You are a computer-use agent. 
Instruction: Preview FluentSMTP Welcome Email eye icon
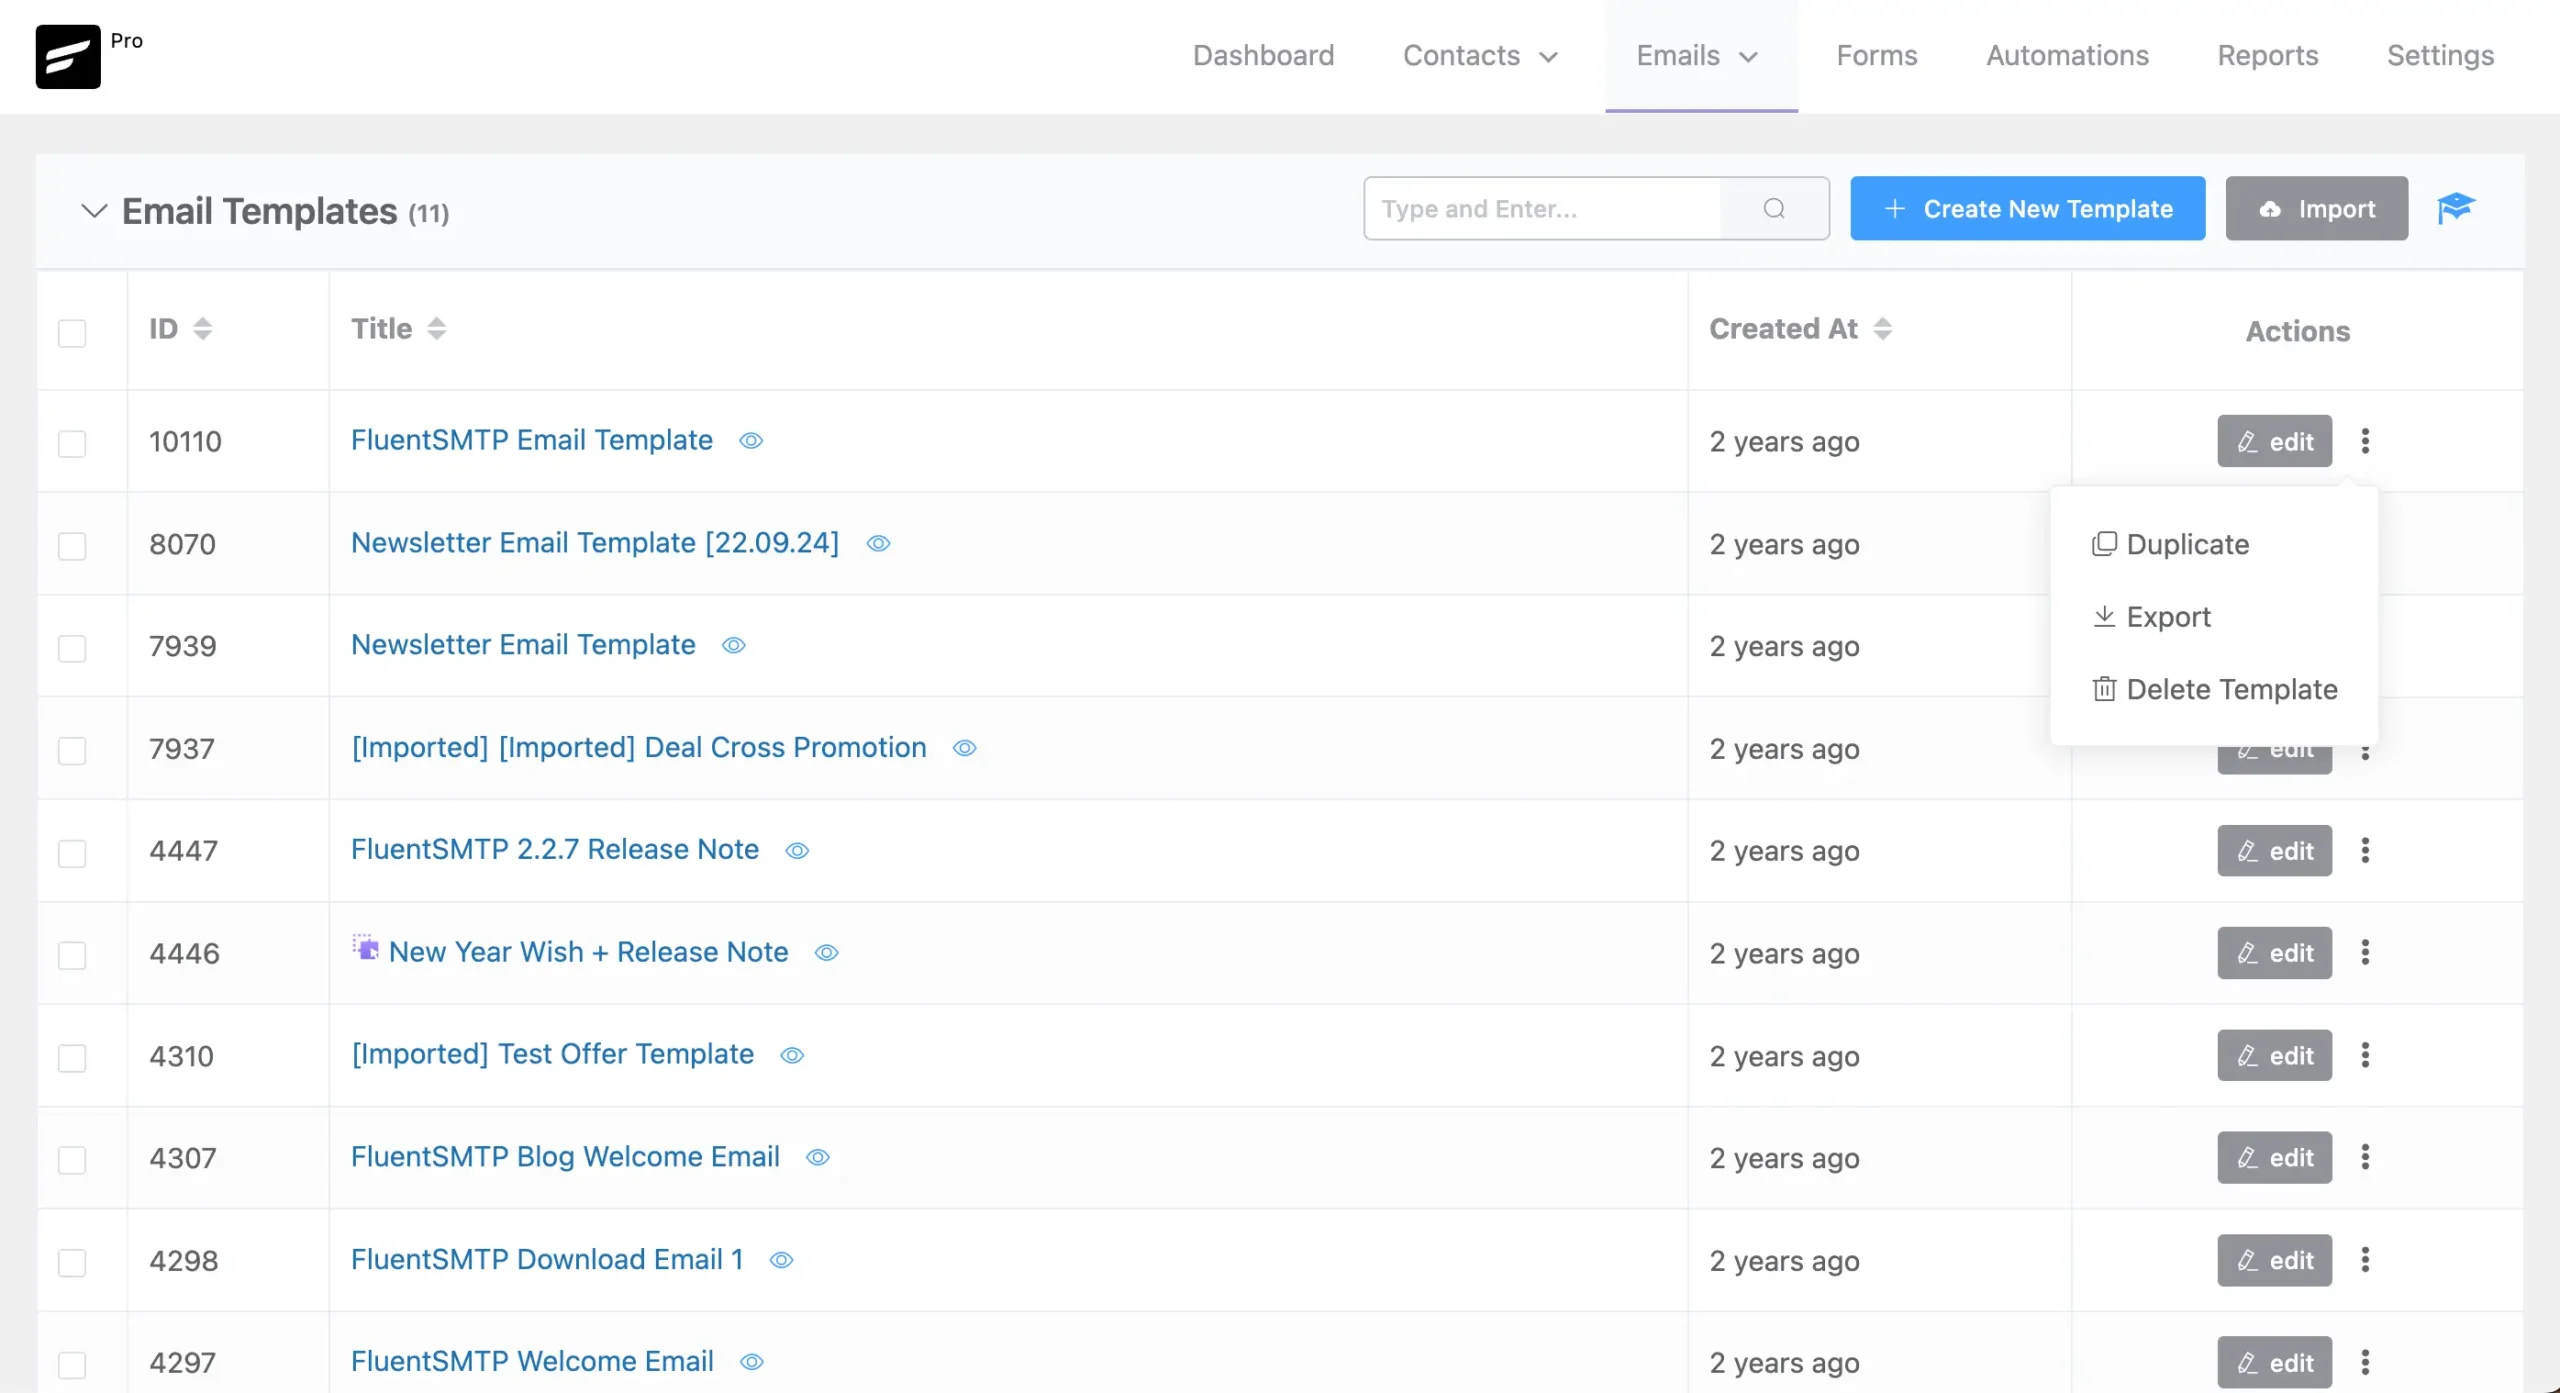pyautogui.click(x=752, y=1362)
